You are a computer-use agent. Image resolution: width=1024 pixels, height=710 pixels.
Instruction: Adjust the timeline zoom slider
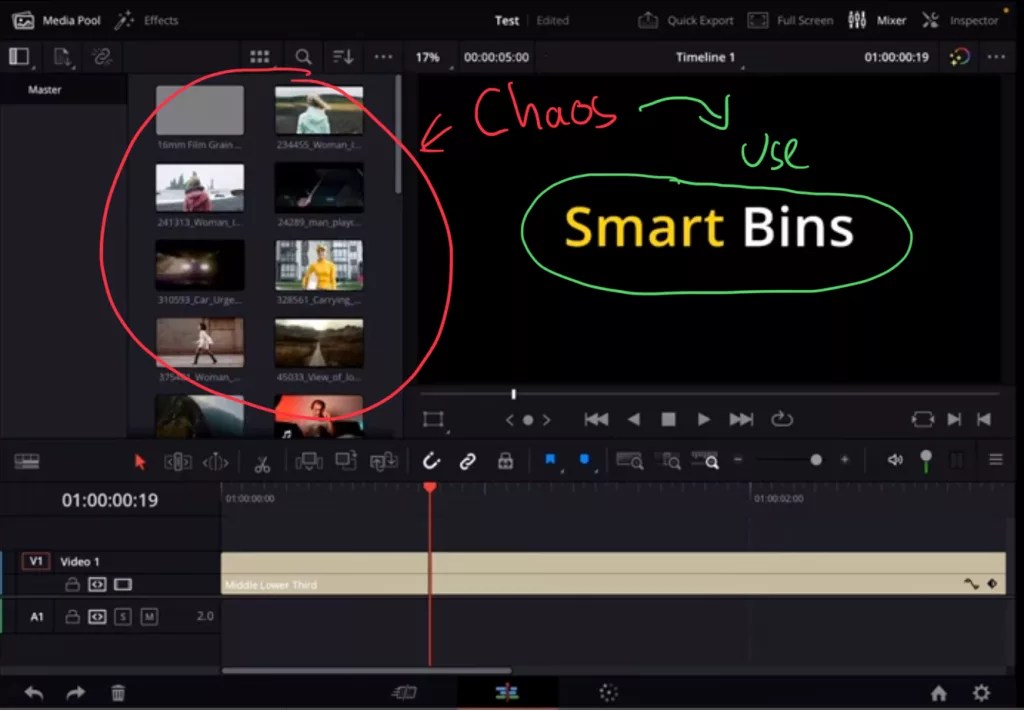(816, 460)
